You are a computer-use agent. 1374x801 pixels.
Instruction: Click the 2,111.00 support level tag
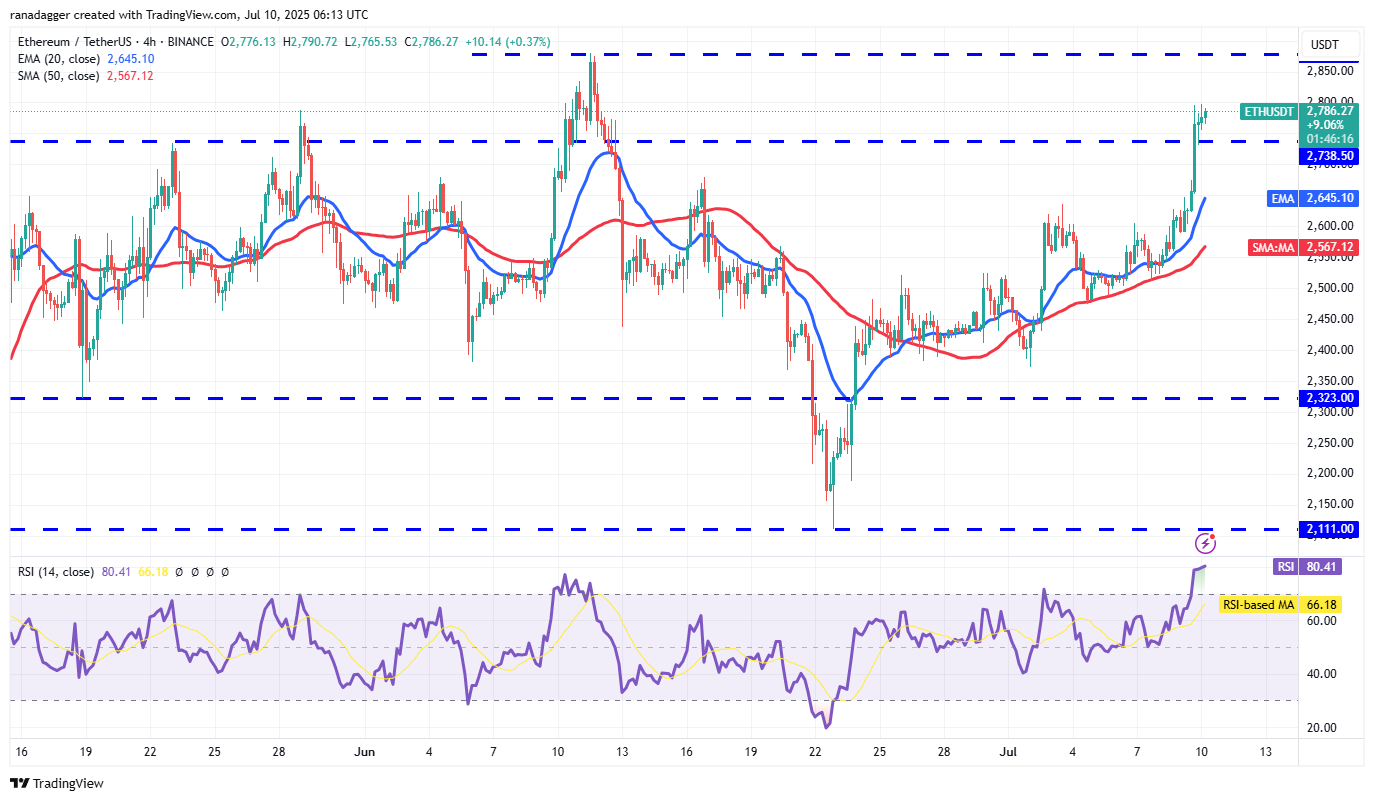click(1328, 529)
